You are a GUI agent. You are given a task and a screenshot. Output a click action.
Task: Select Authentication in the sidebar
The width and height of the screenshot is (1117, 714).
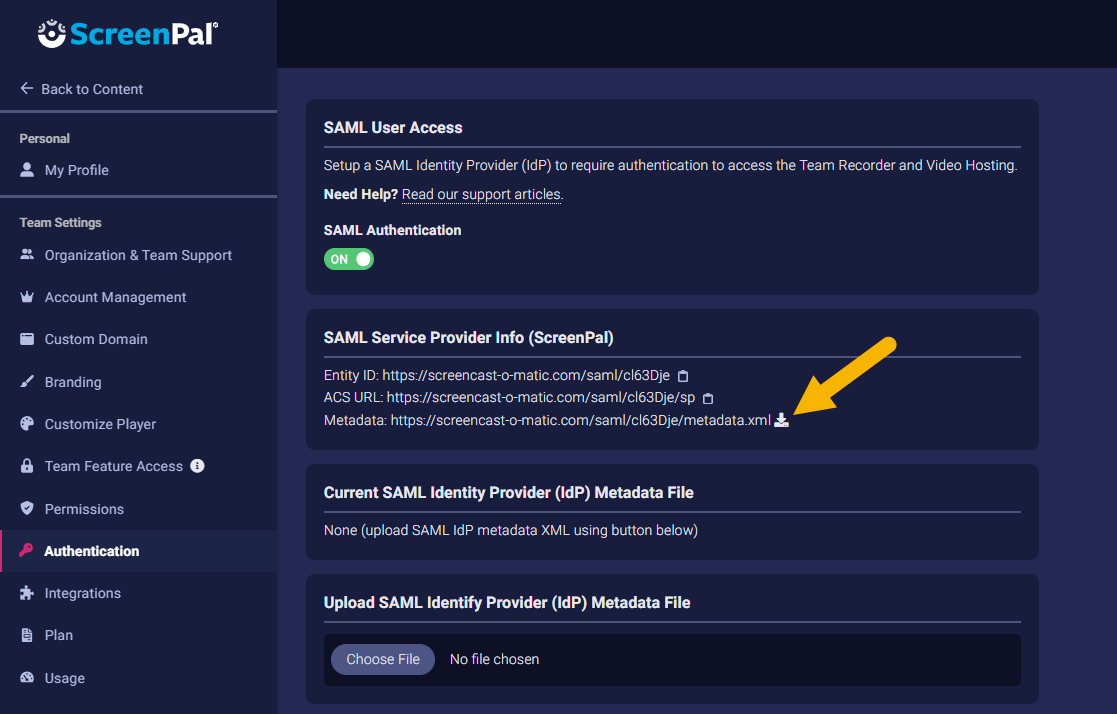pyautogui.click(x=139, y=551)
